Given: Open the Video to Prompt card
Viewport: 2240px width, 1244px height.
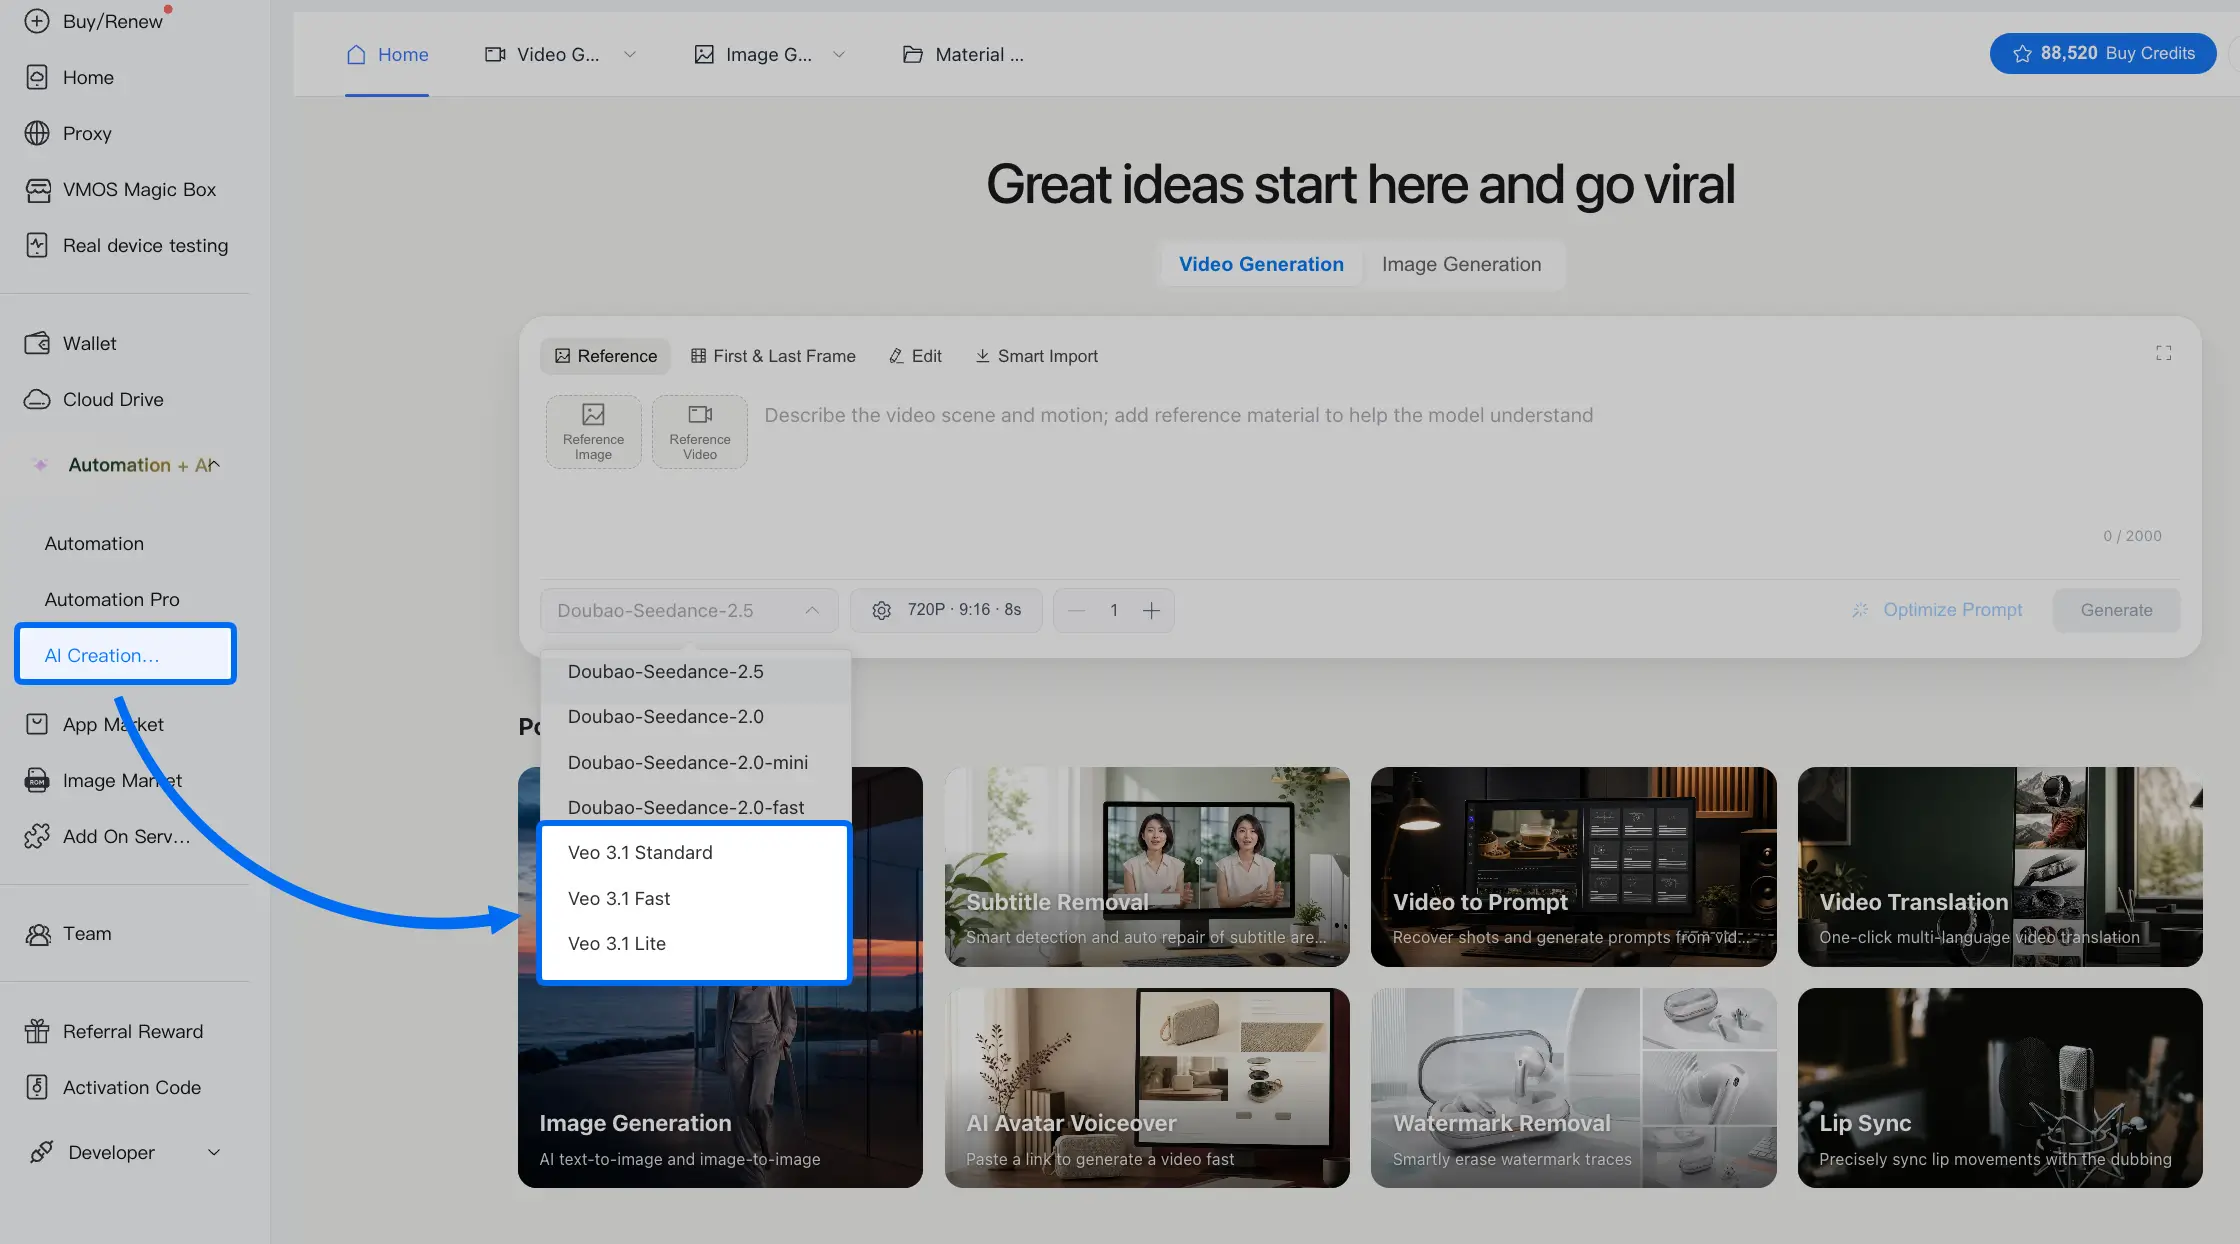Looking at the screenshot, I should click(x=1574, y=867).
